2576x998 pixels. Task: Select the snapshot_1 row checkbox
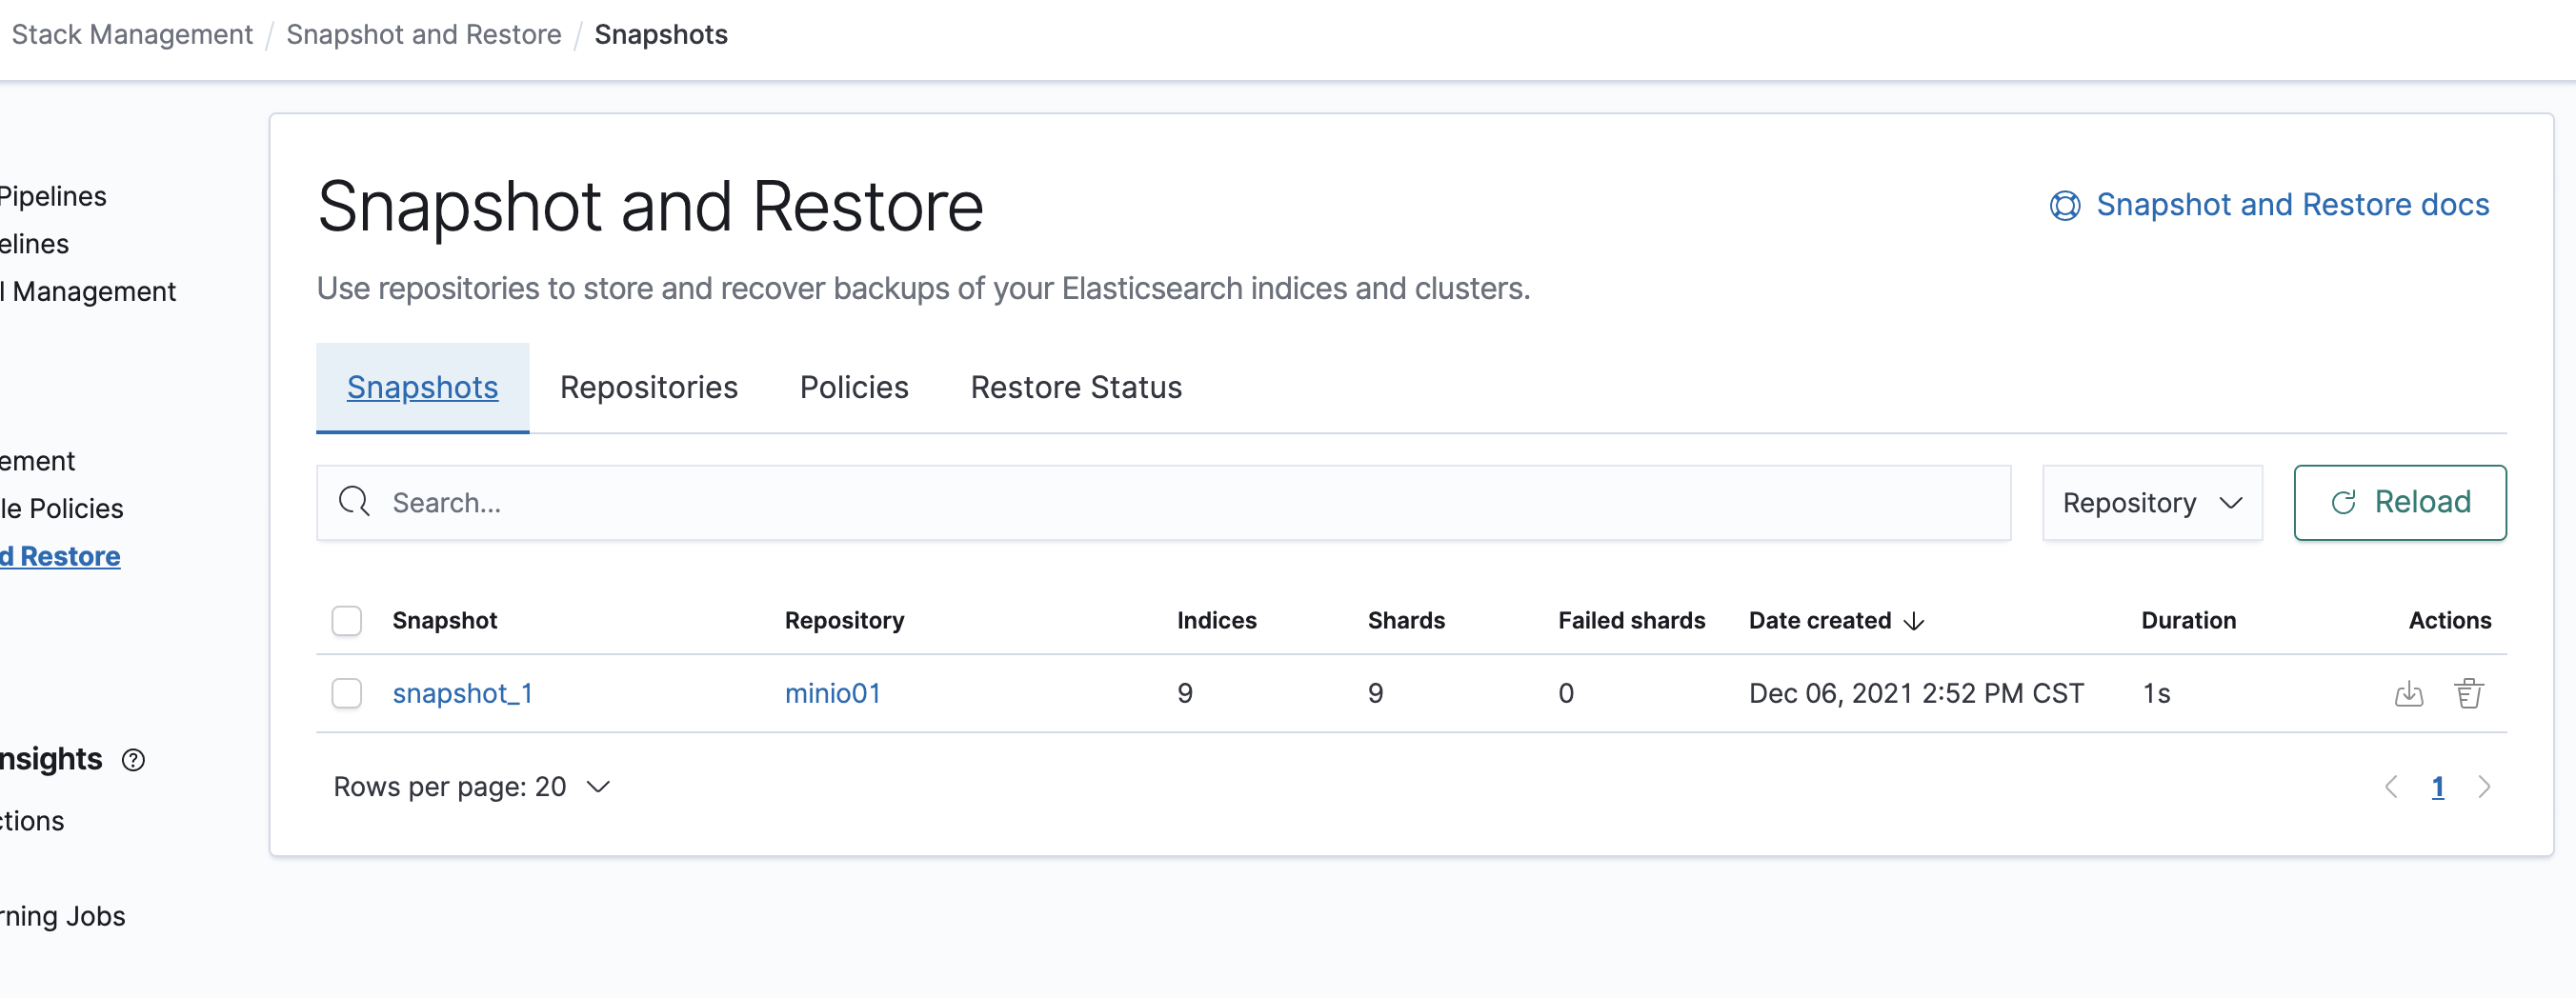(x=346, y=693)
